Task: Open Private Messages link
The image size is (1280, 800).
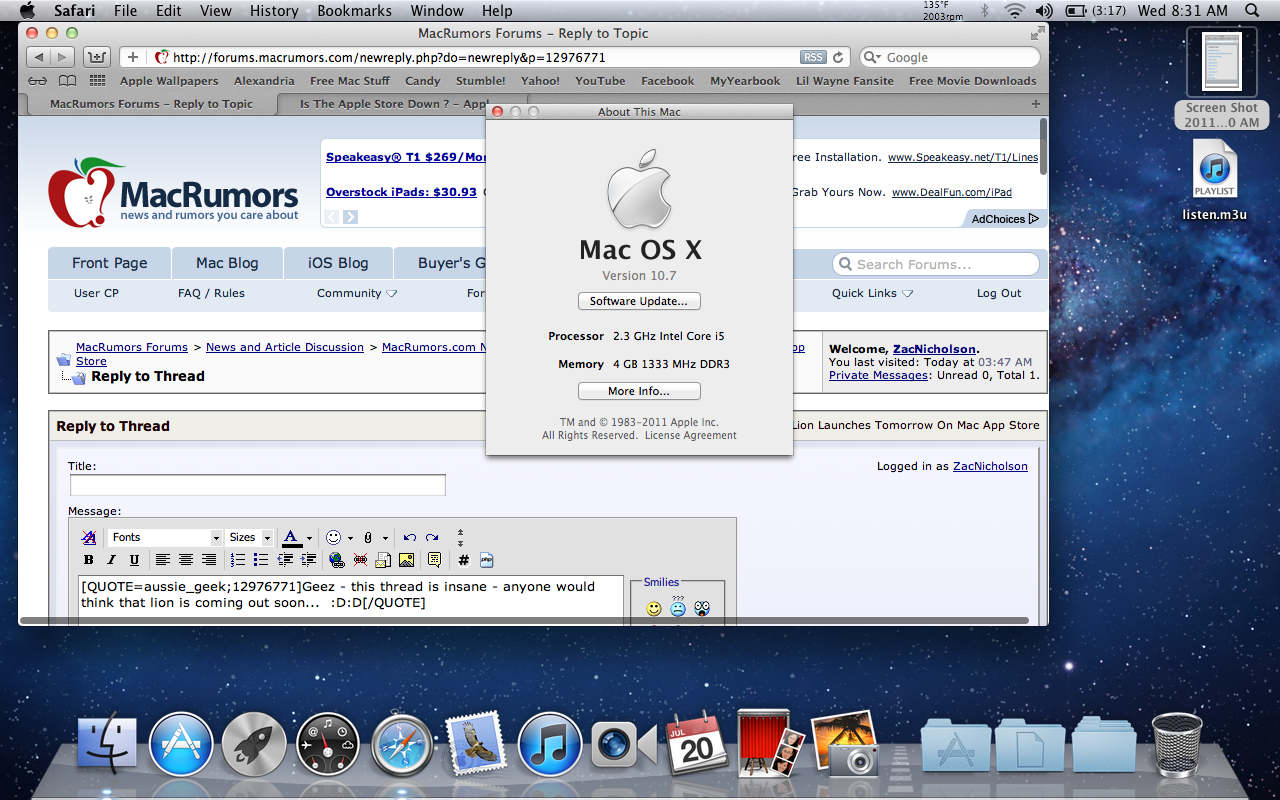Action: pyautogui.click(x=878, y=375)
